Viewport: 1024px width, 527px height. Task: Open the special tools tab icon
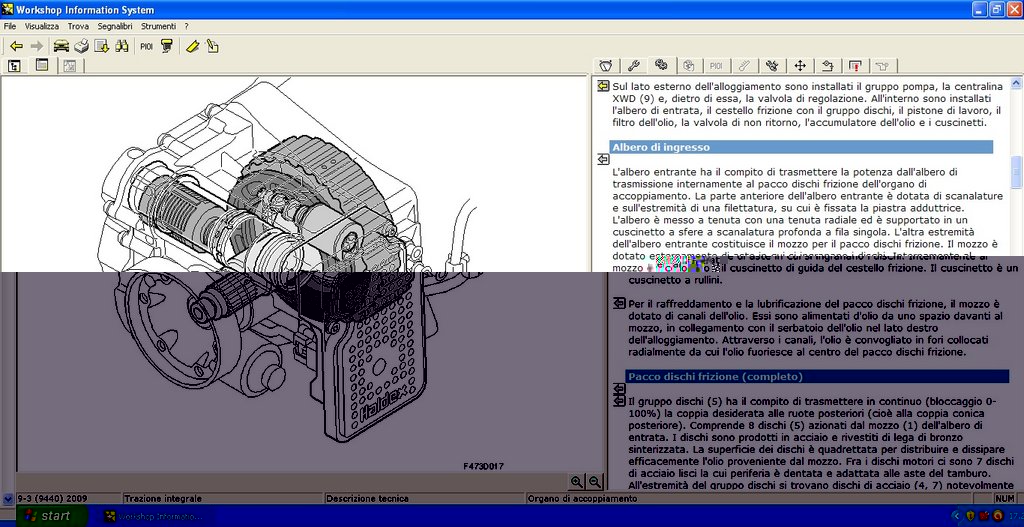coord(772,65)
